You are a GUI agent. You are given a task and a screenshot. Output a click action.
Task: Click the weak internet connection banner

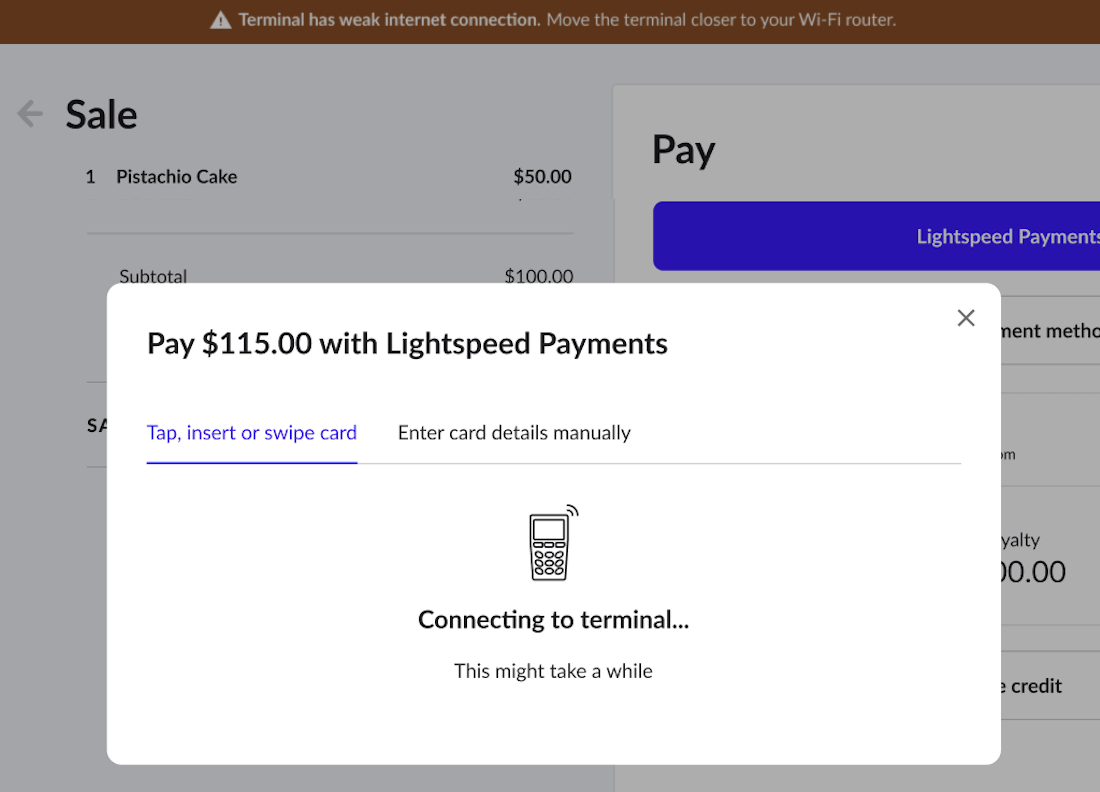(550, 21)
